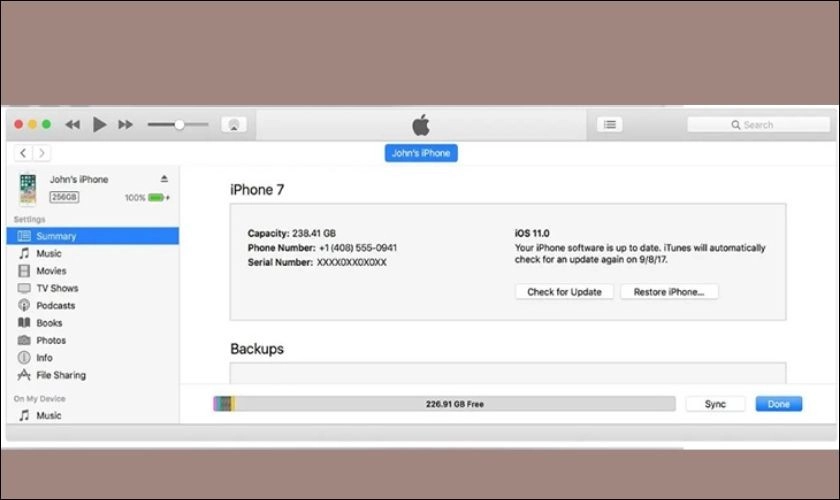Click into the Search field
Image resolution: width=840 pixels, height=500 pixels.
point(758,125)
